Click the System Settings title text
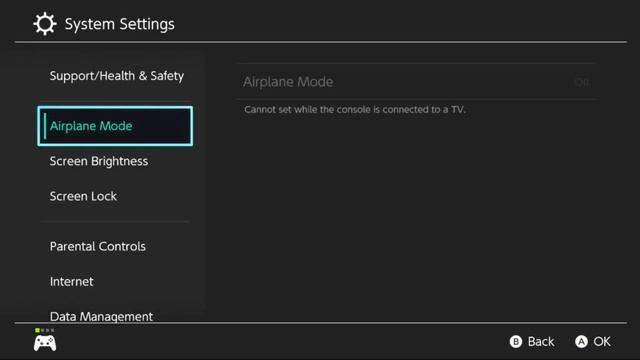Screen dimensions: 640x360 (x=120, y=24)
